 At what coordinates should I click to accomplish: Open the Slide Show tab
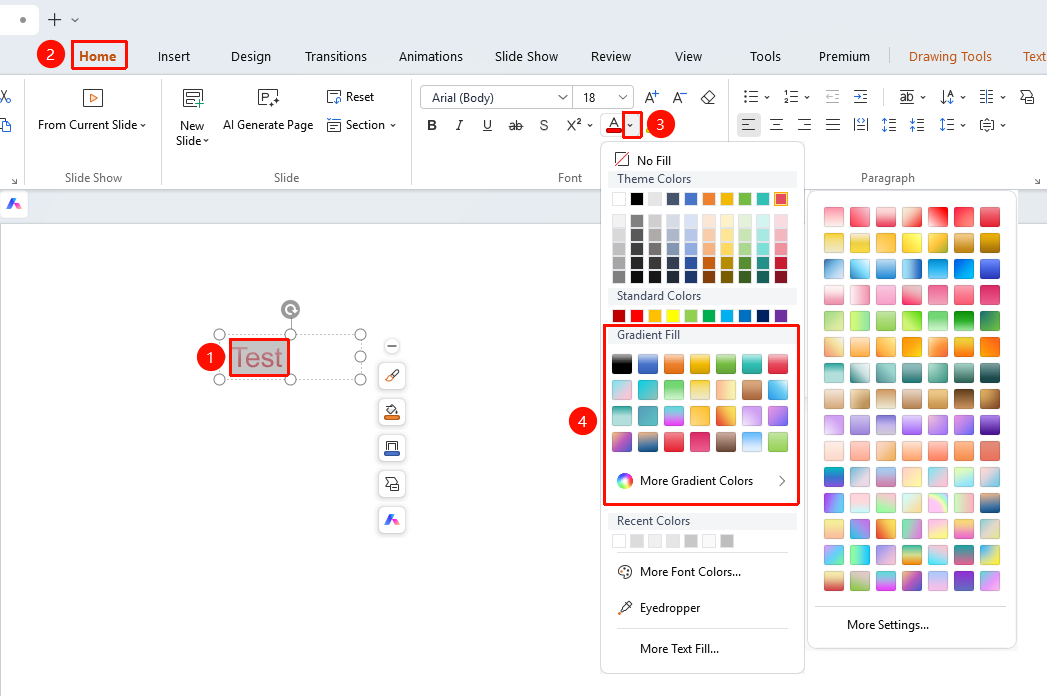pos(526,57)
